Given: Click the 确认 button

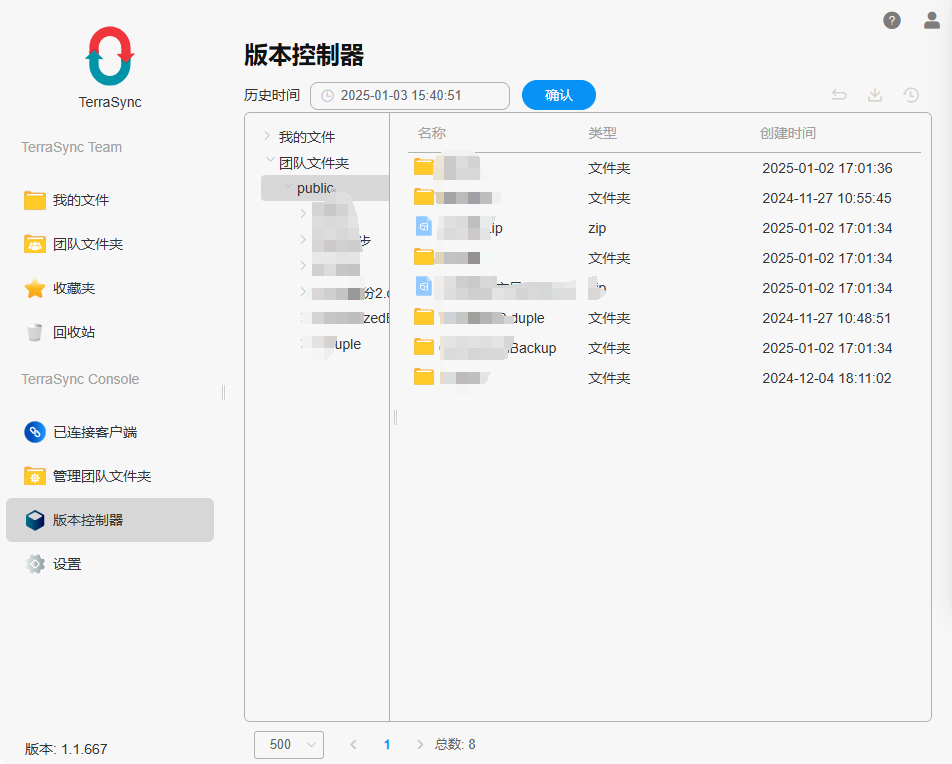Looking at the screenshot, I should [558, 95].
